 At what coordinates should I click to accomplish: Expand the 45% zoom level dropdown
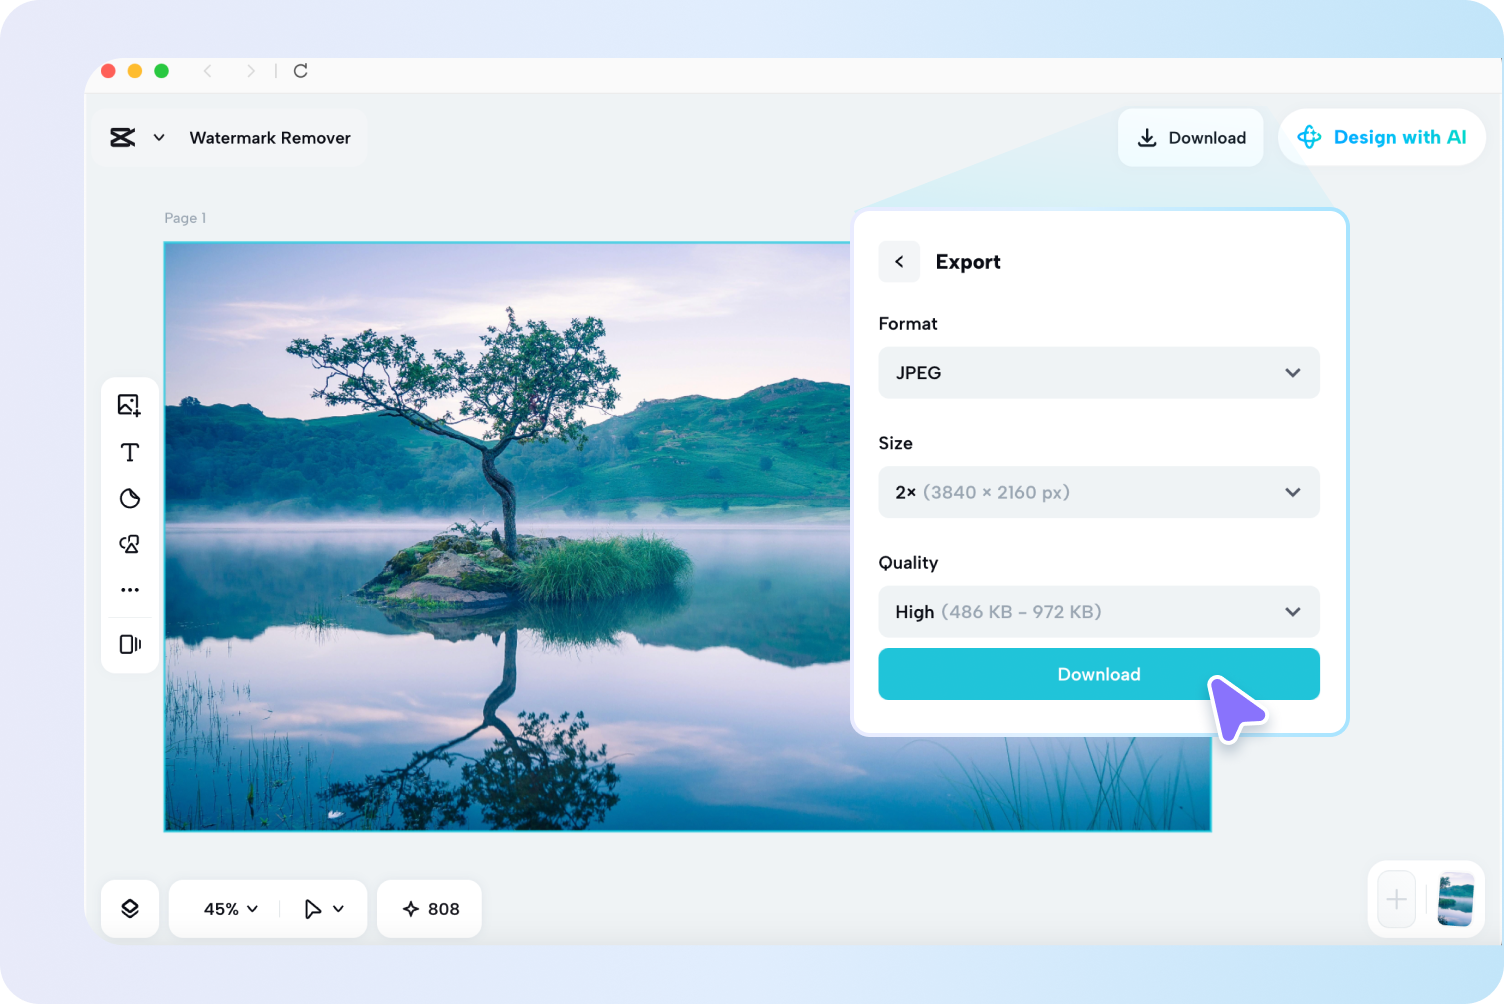point(228,908)
